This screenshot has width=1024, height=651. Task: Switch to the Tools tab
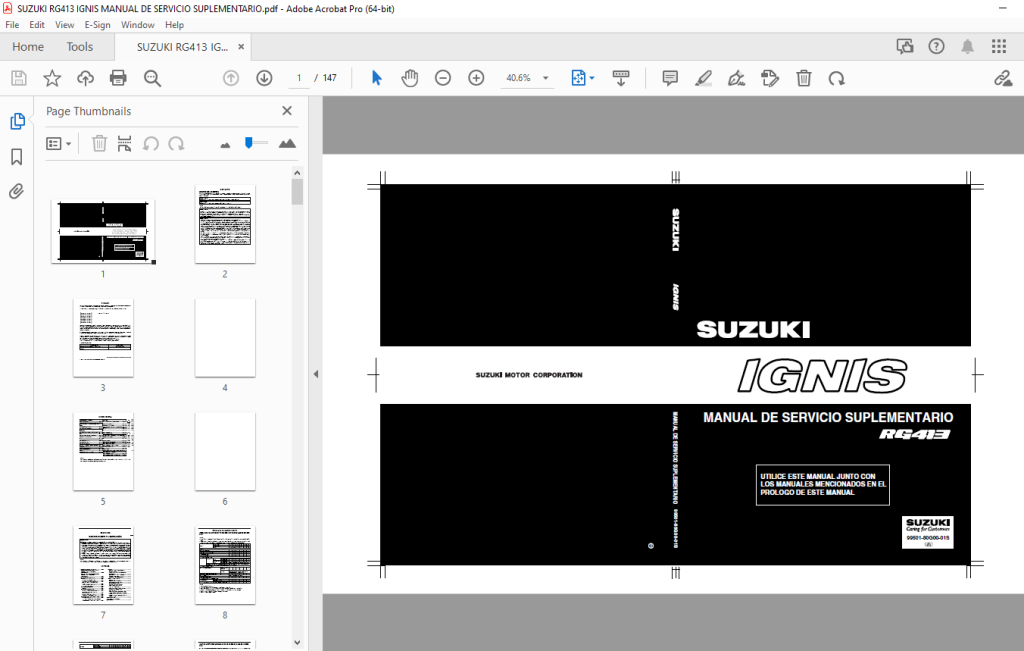(x=80, y=47)
